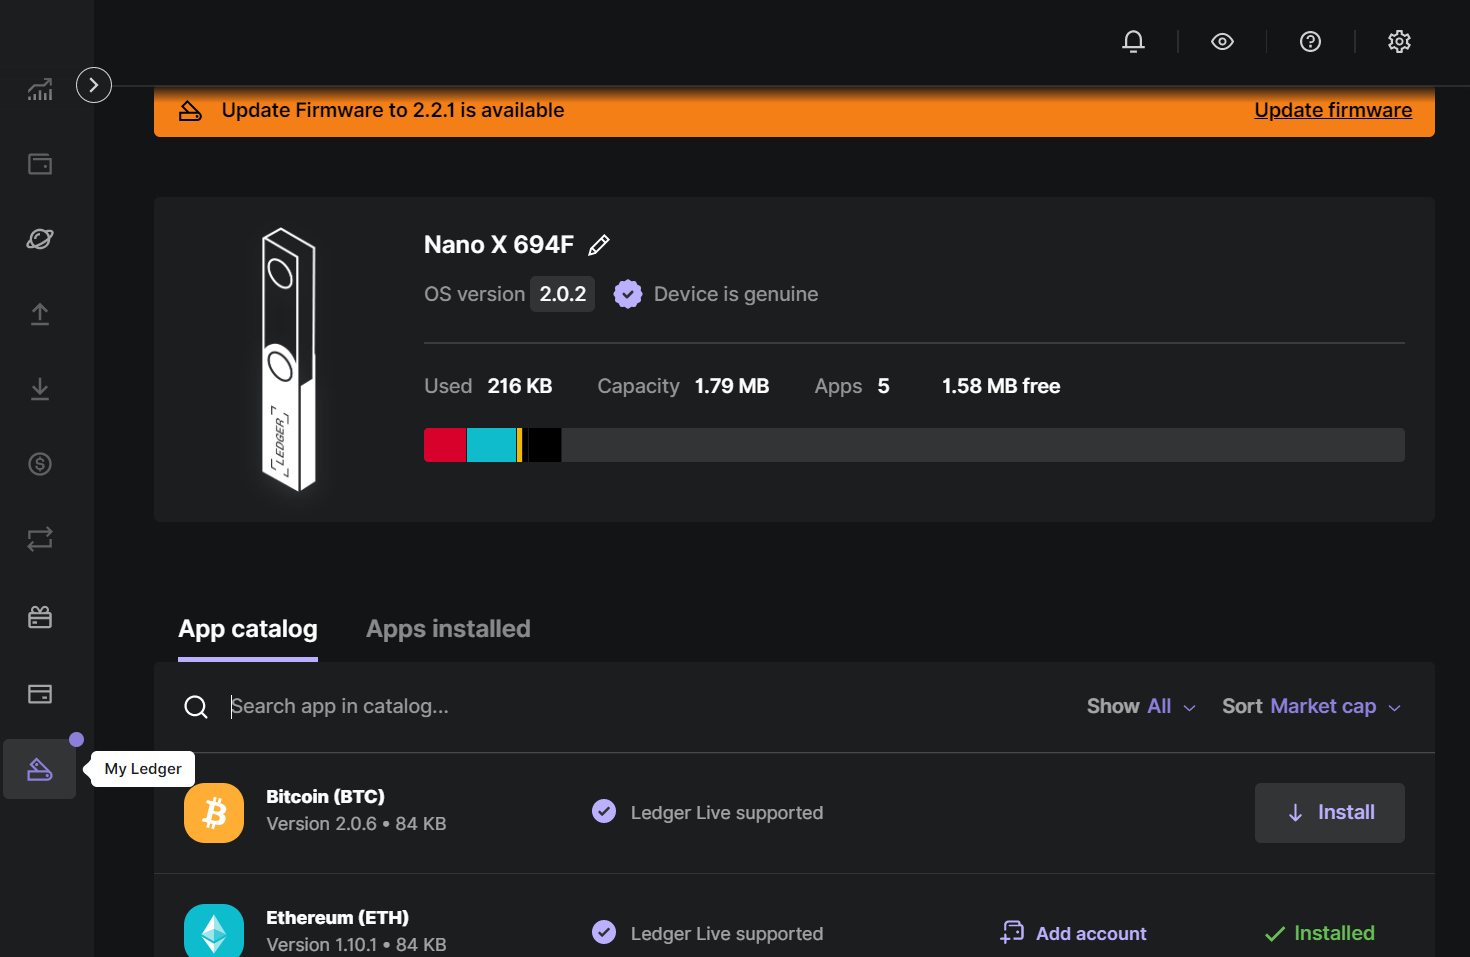Select the My Ledger sidebar icon
Screen dimensions: 1470x957
40,769
